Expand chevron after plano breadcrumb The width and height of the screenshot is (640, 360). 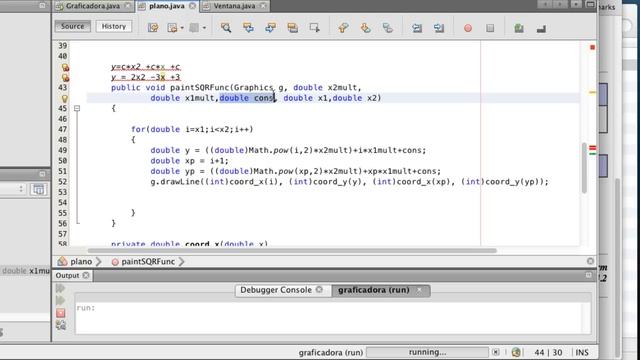99,262
